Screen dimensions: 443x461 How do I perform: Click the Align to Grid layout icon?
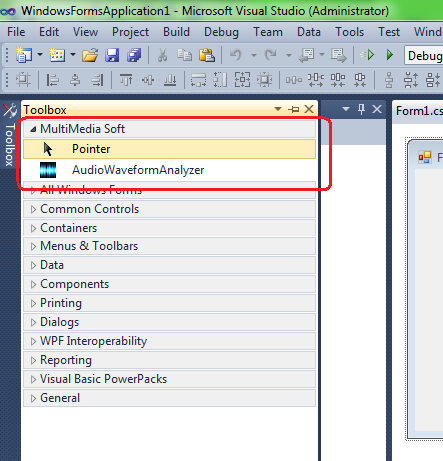pyautogui.click(x=23, y=80)
